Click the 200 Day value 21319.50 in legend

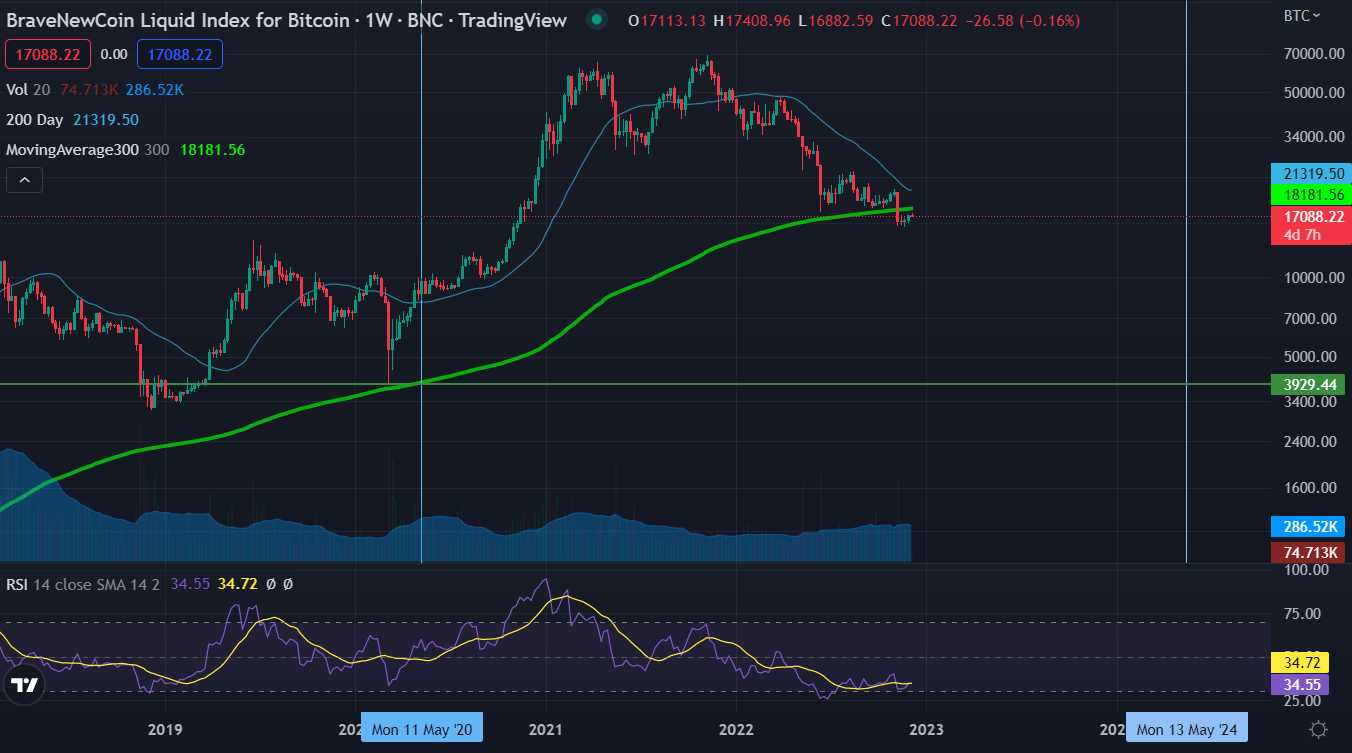[106, 119]
